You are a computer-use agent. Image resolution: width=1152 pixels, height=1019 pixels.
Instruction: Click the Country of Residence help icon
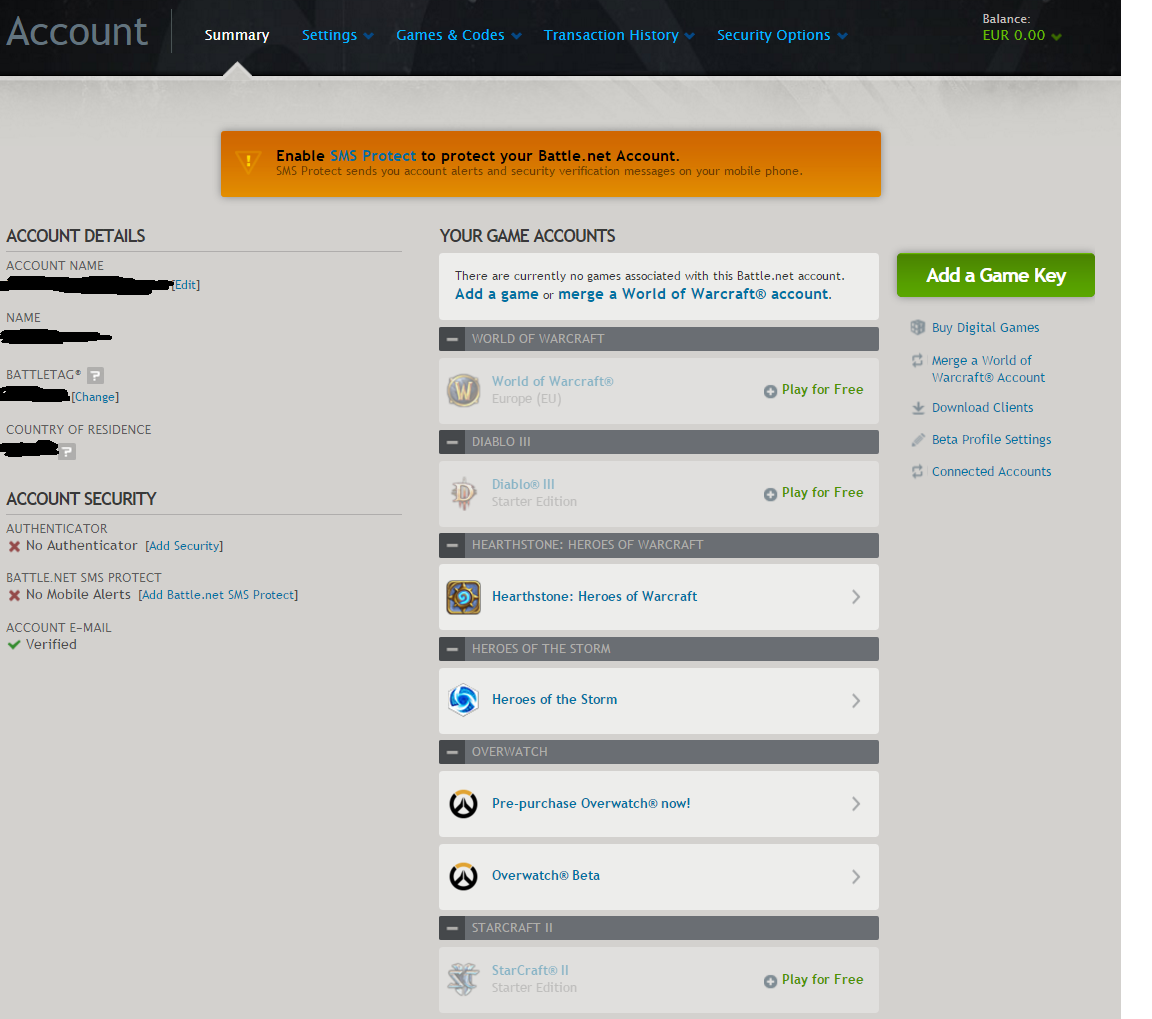point(67,451)
